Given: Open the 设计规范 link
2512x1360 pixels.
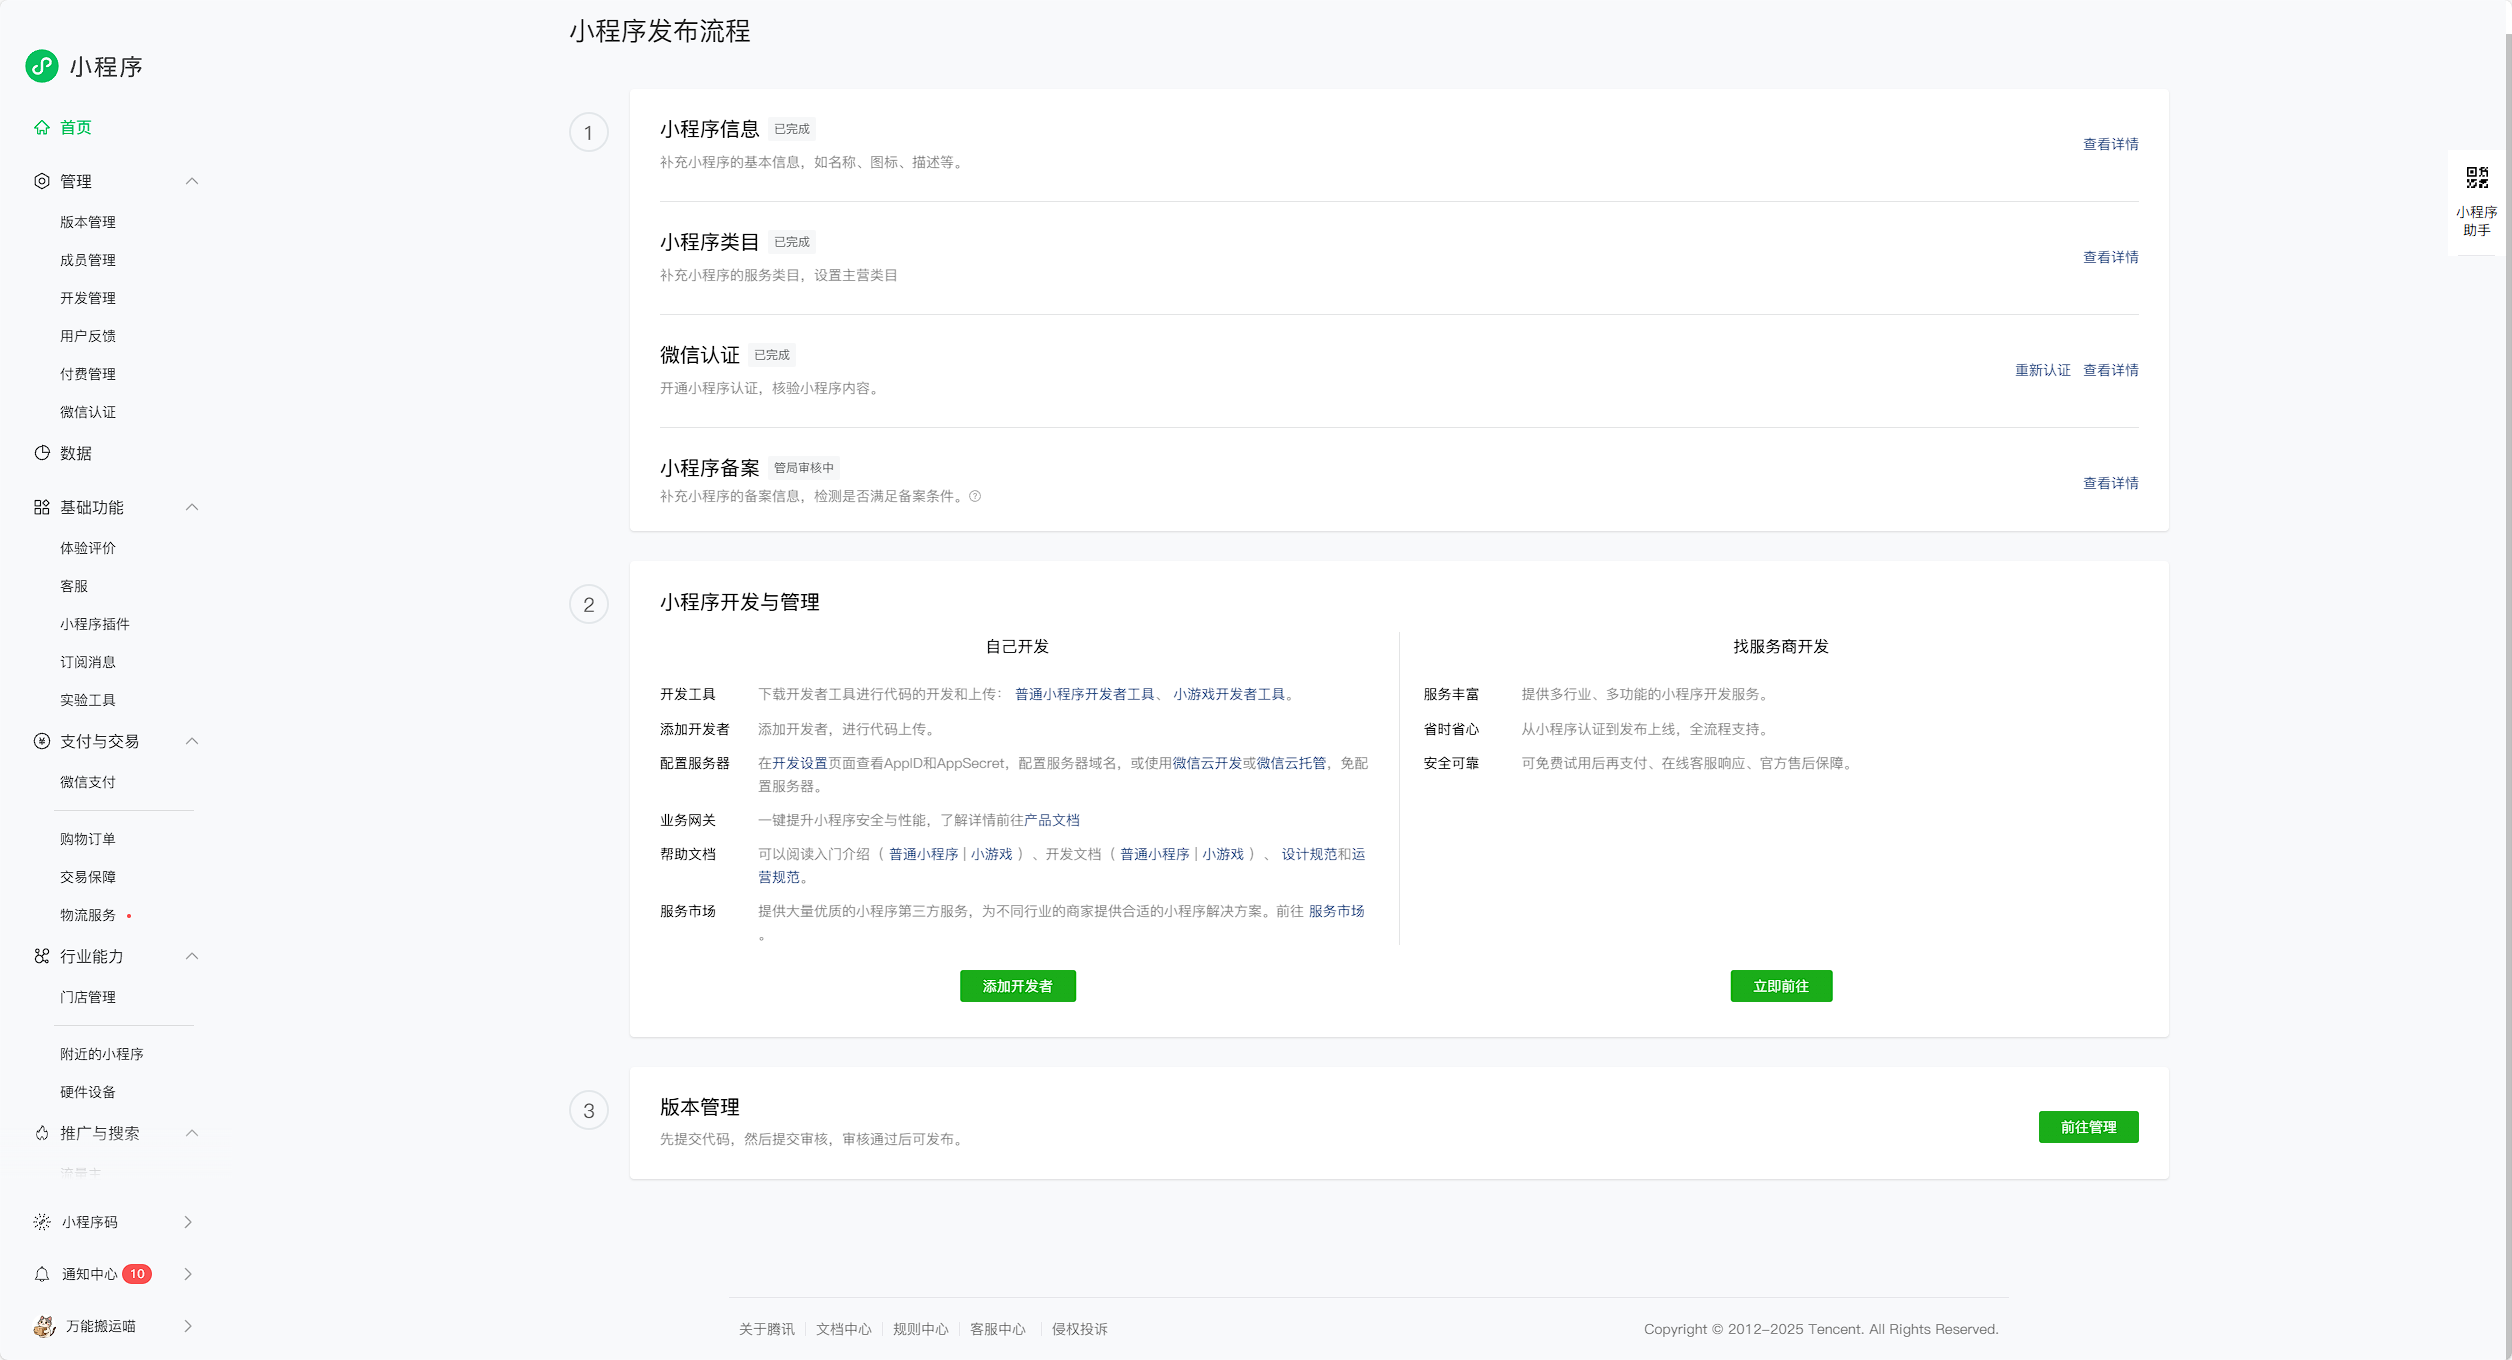Looking at the screenshot, I should click(1309, 854).
